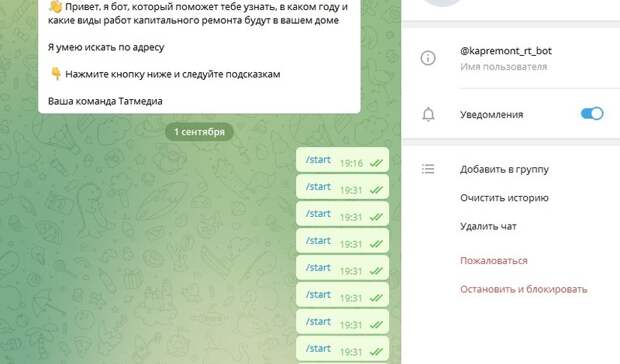Click the read checkmarks on the 19:16 message
Viewport: 620px width, 364px height.
point(376,163)
